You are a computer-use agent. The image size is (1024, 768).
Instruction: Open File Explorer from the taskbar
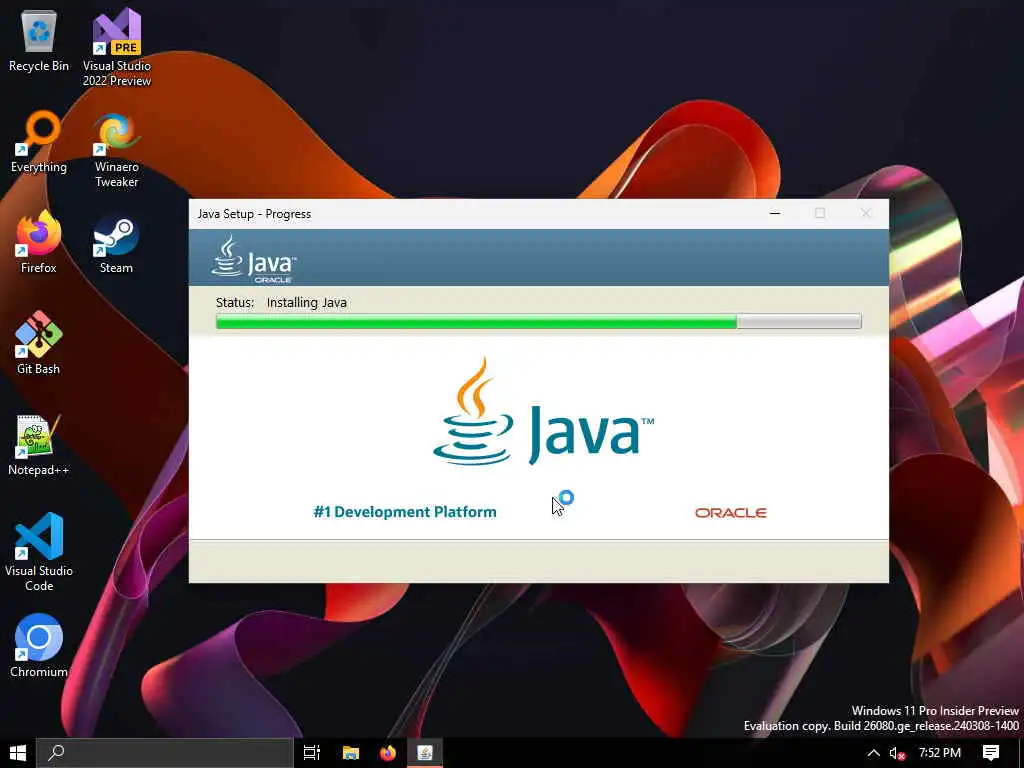coord(351,753)
